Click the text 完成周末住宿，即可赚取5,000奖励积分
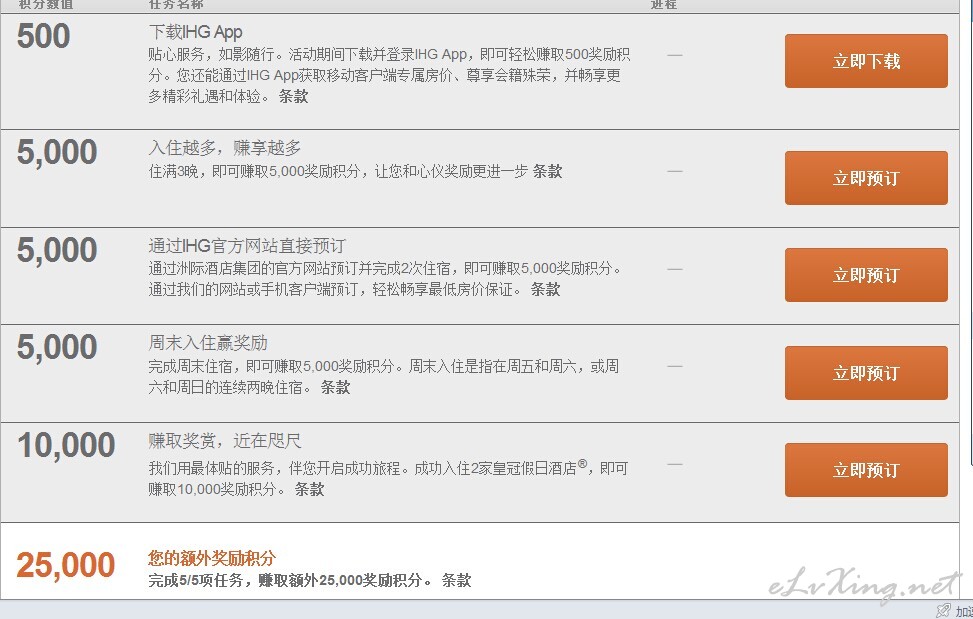 [x=271, y=366]
